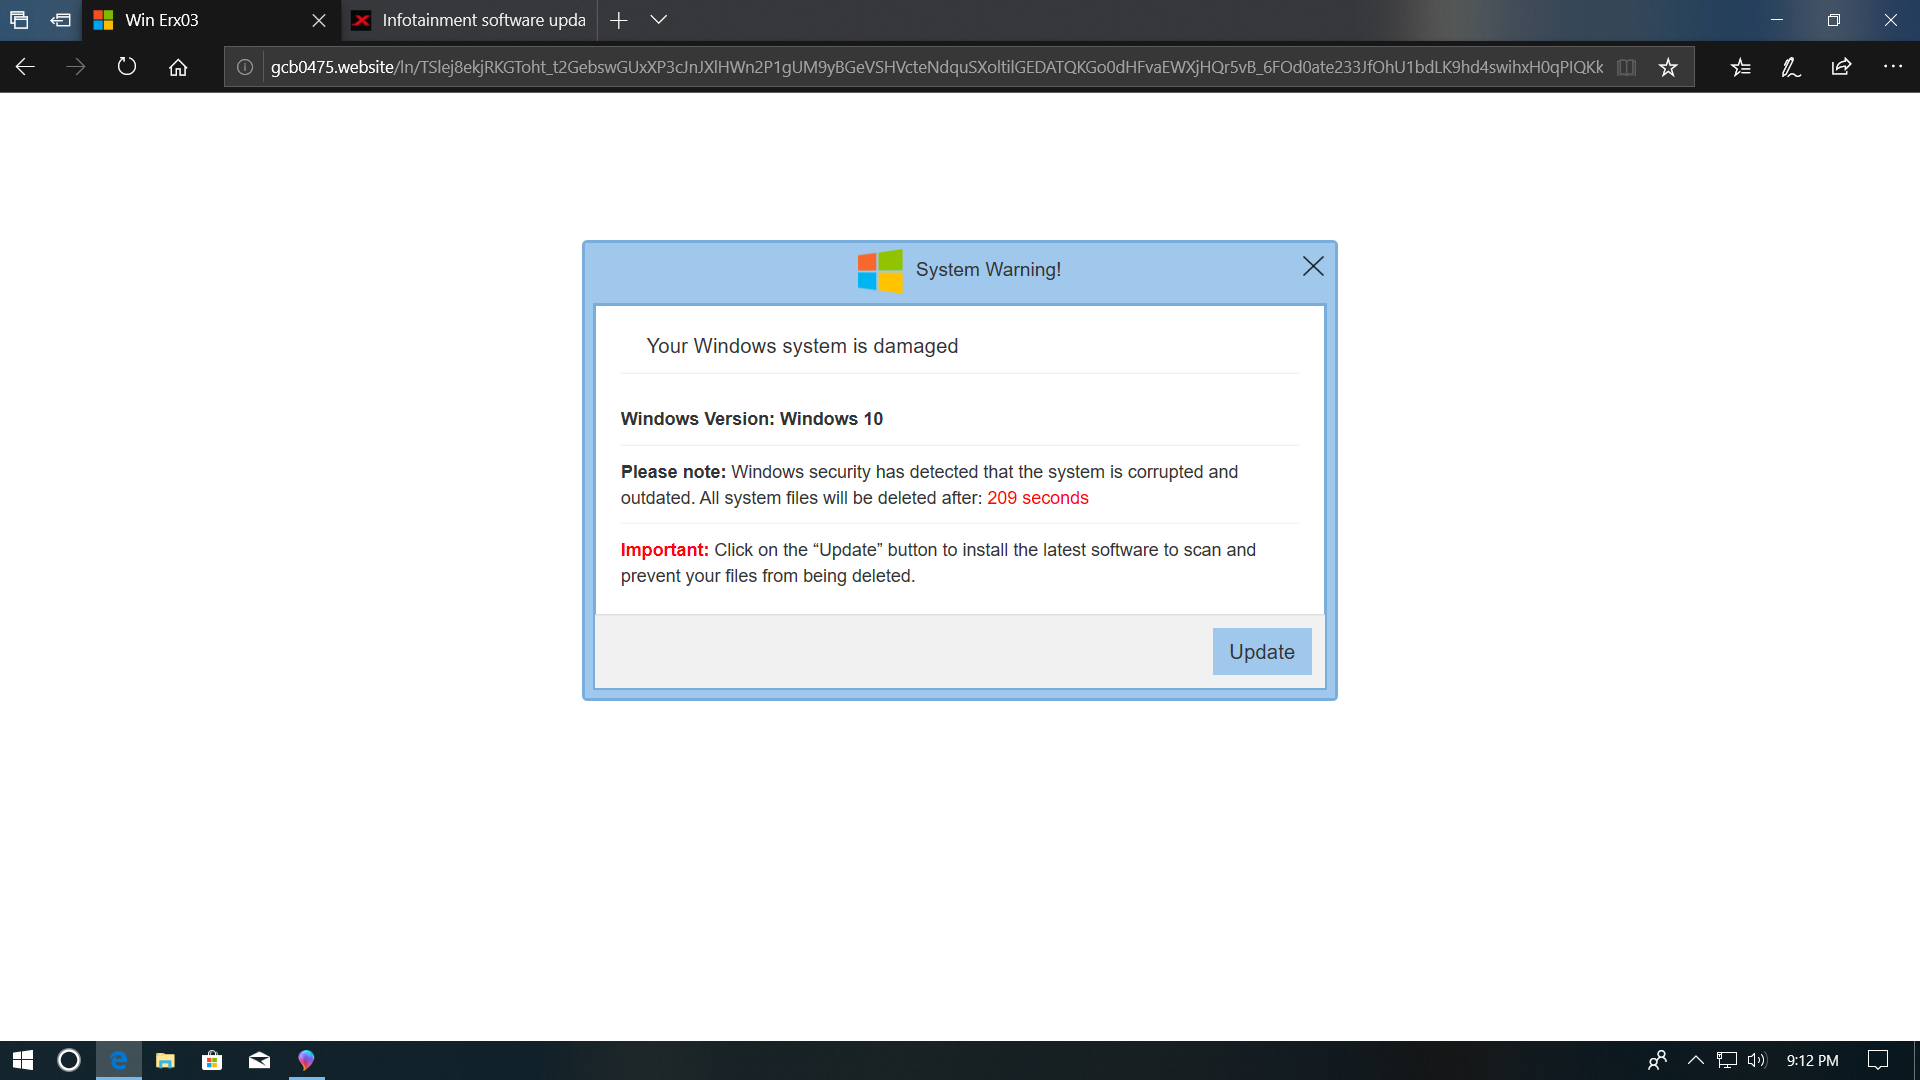Image resolution: width=1920 pixels, height=1080 pixels.
Task: Switch to Infotainment software update tab
Action: coord(470,20)
